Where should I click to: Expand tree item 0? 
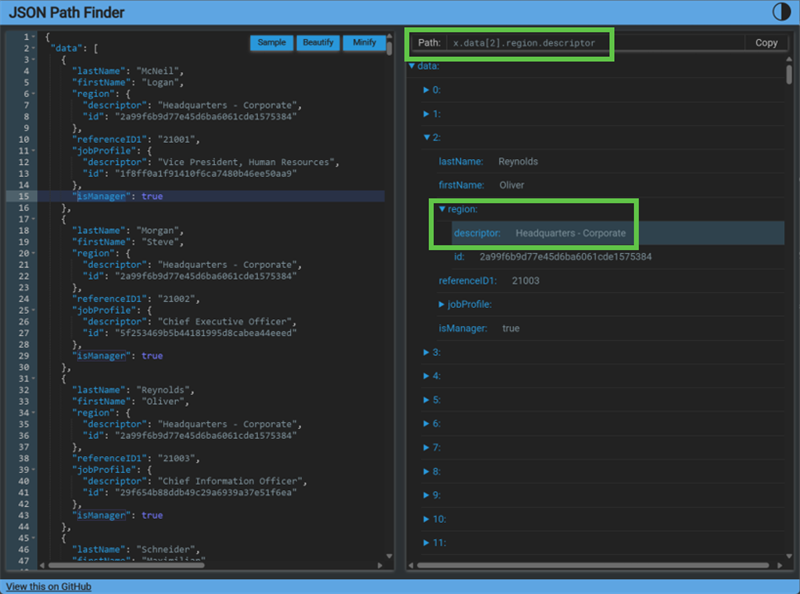[x=426, y=90]
